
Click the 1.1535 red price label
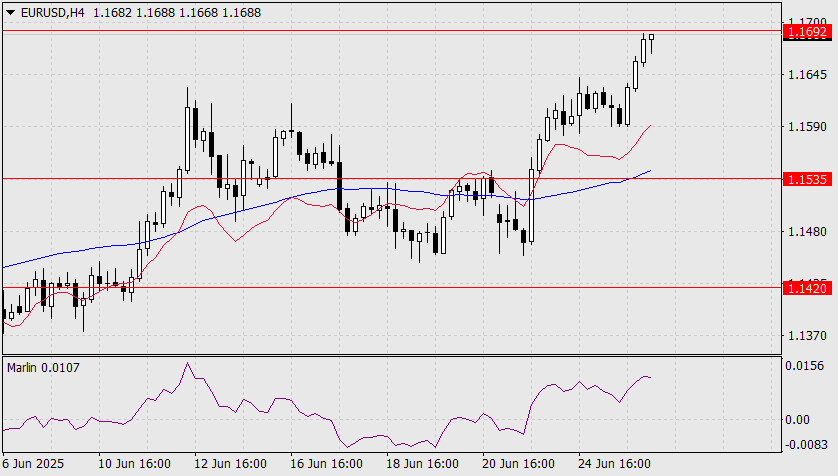808,179
